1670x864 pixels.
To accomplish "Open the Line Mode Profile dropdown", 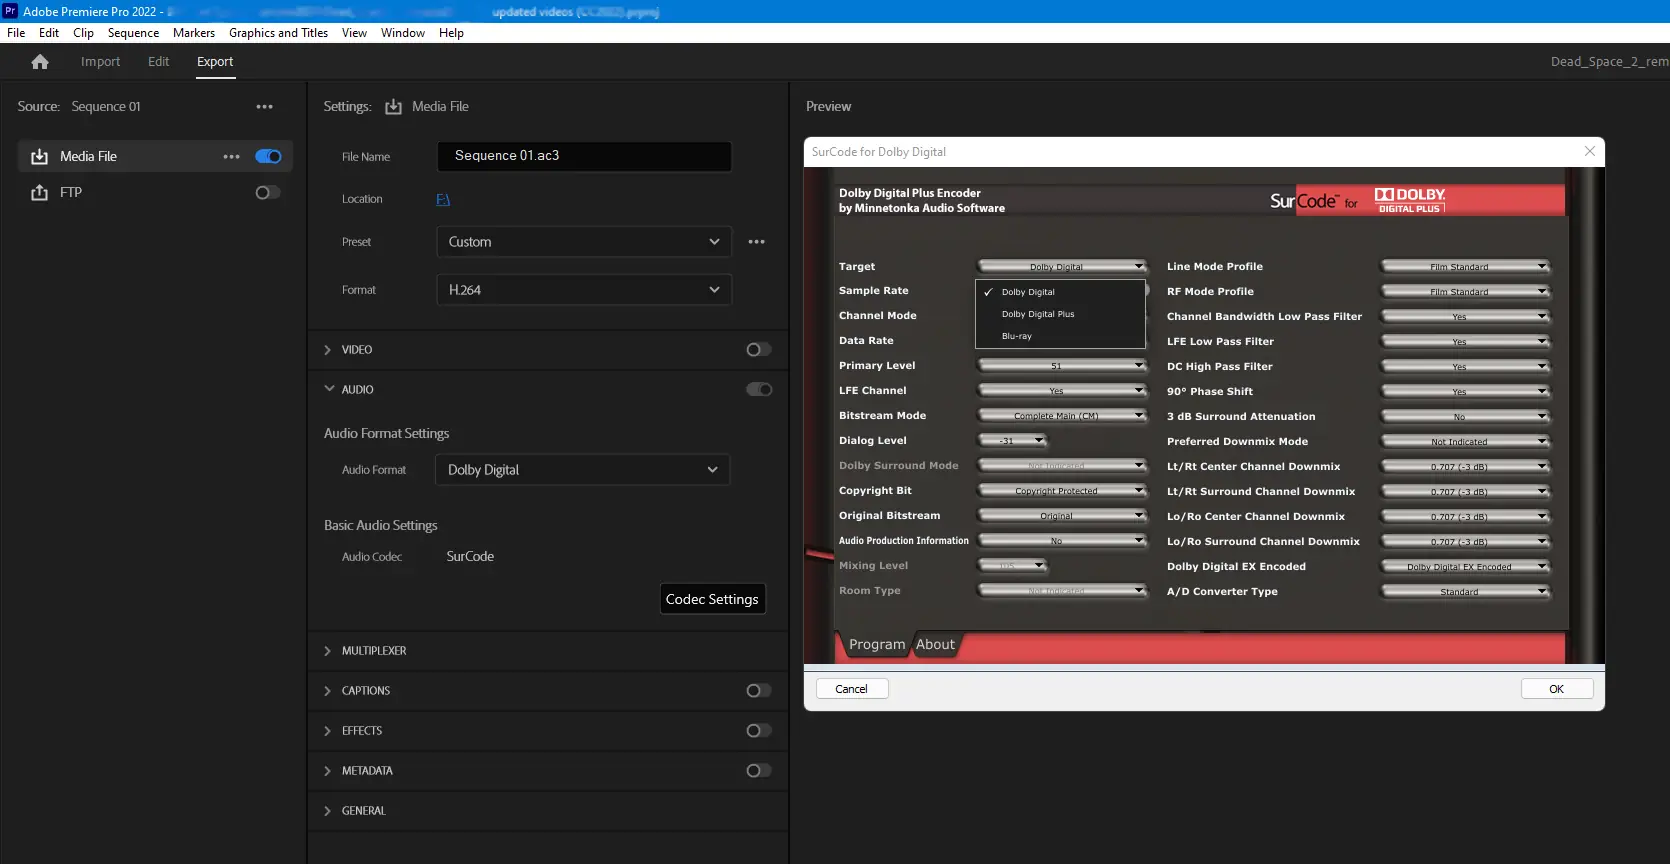I will (x=1465, y=267).
